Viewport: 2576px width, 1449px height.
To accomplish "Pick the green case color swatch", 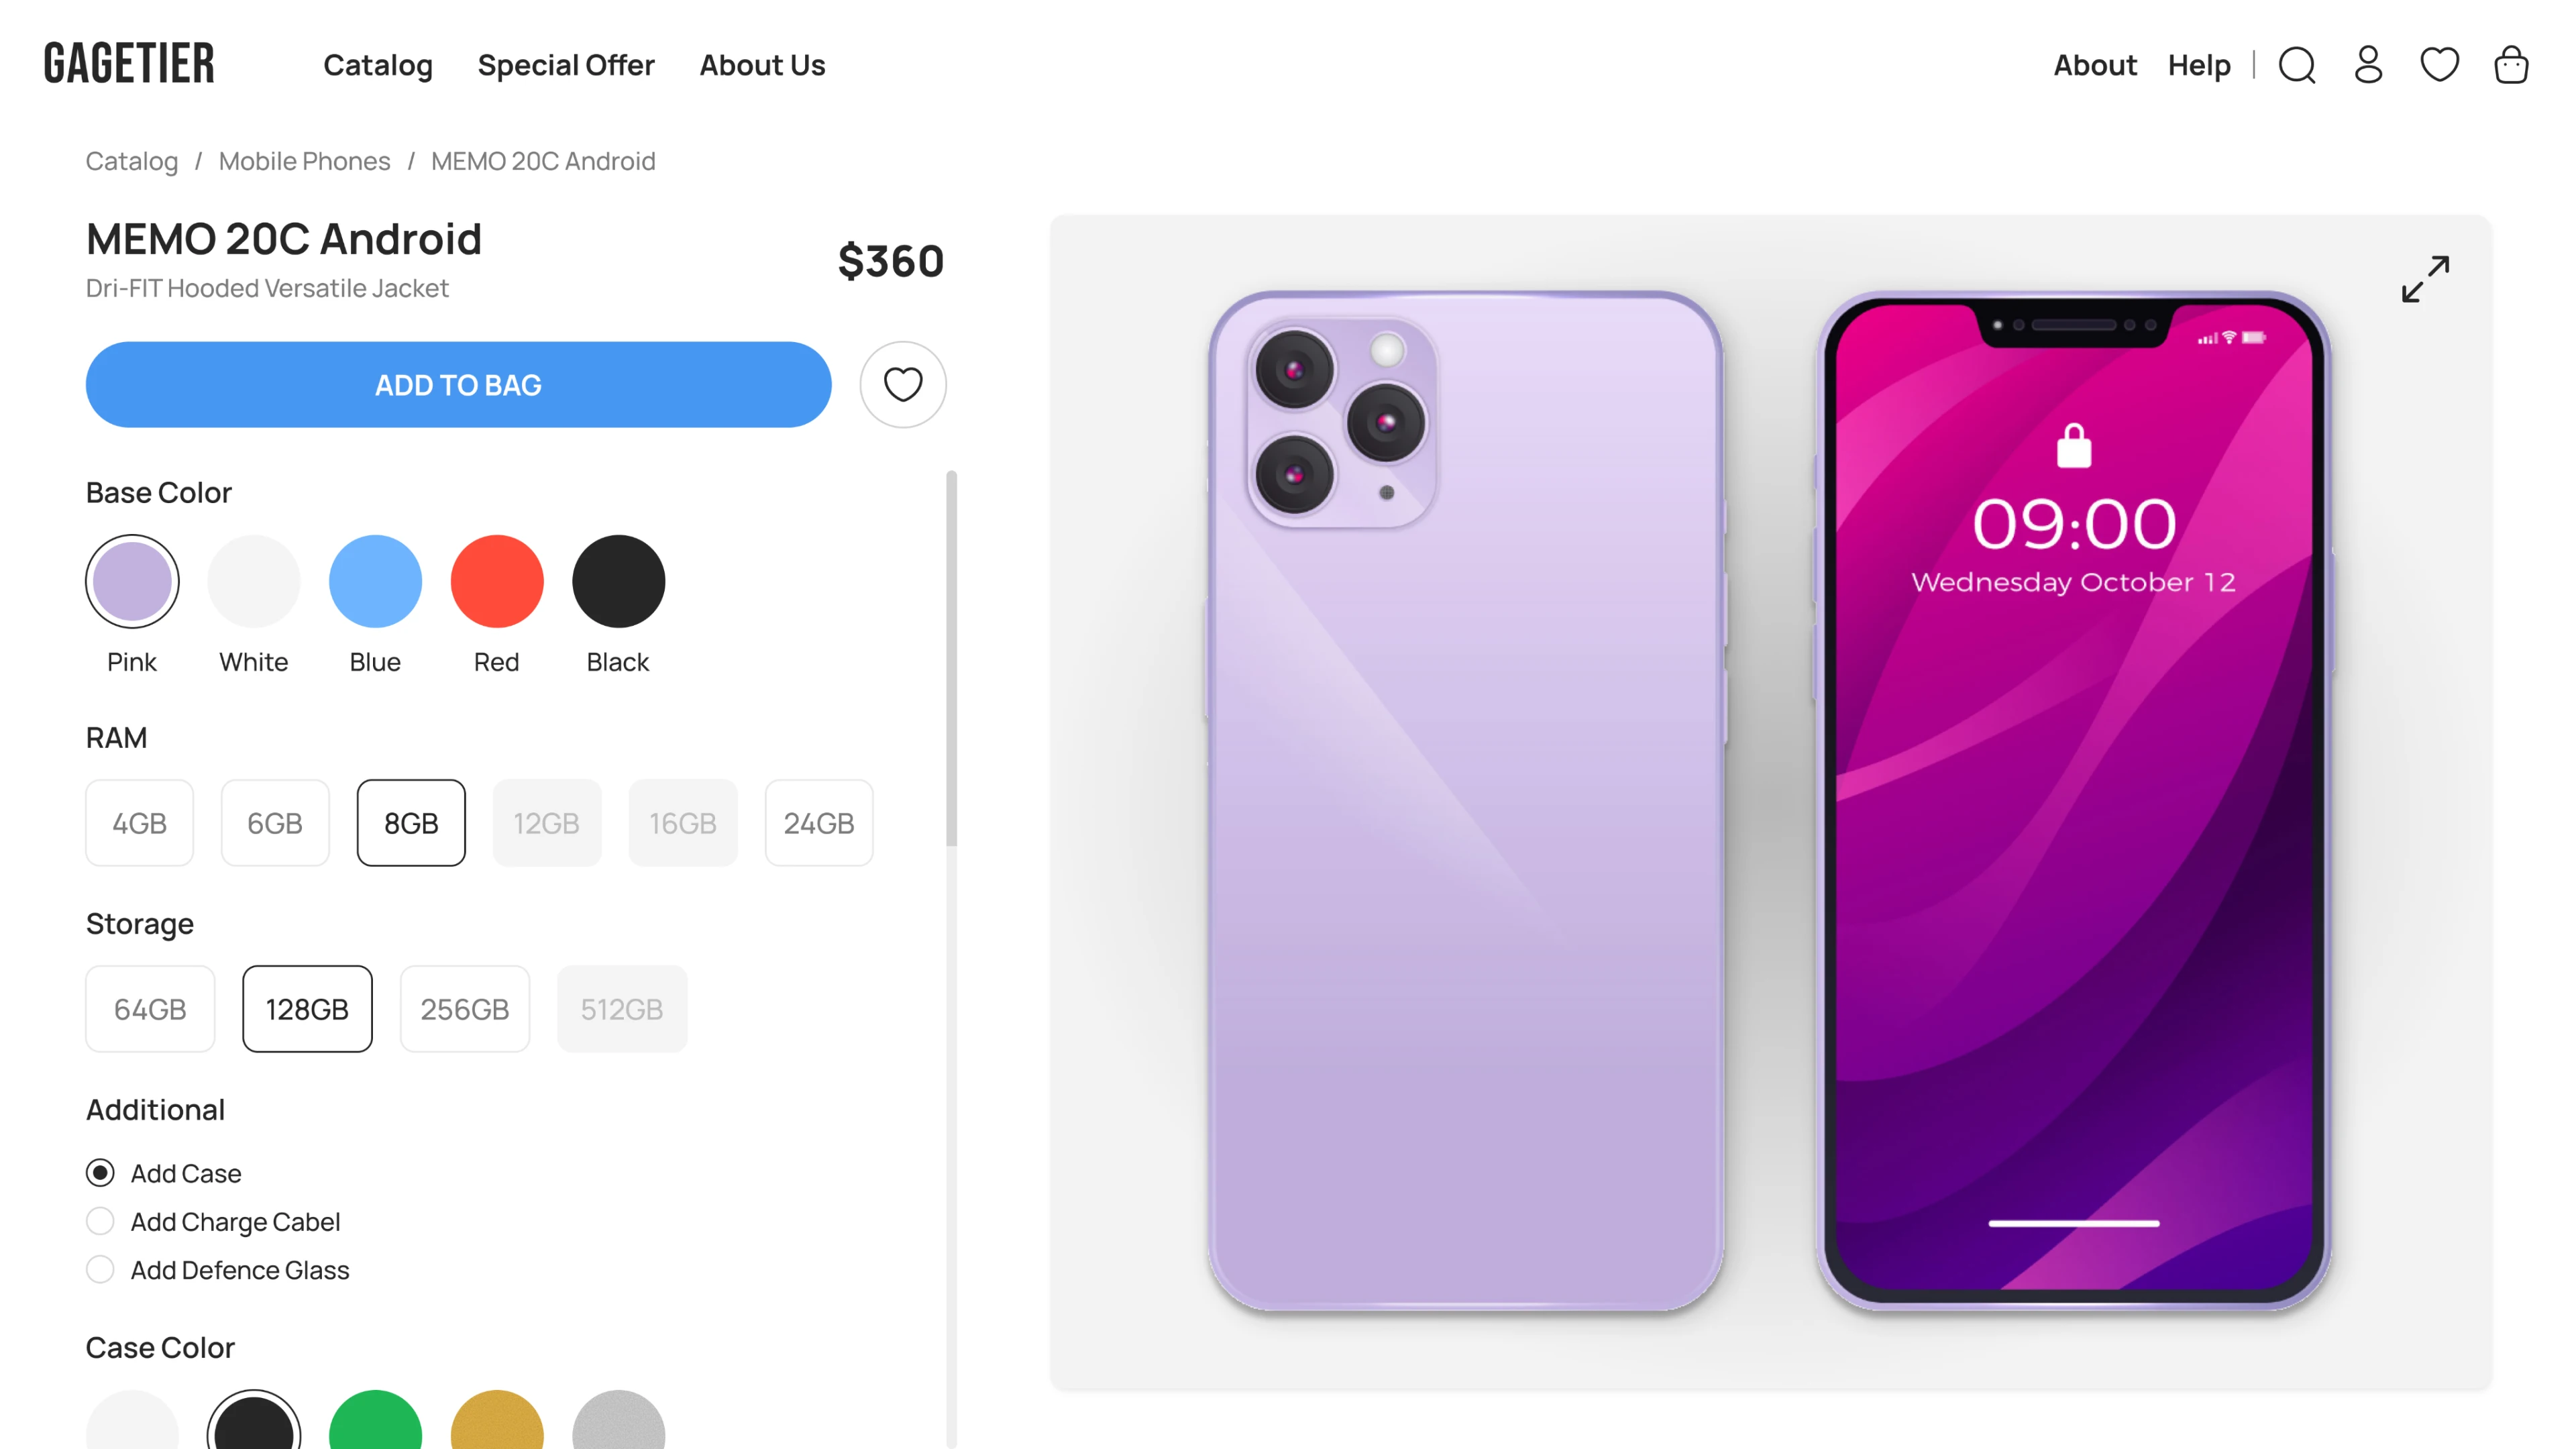I will click(375, 1421).
